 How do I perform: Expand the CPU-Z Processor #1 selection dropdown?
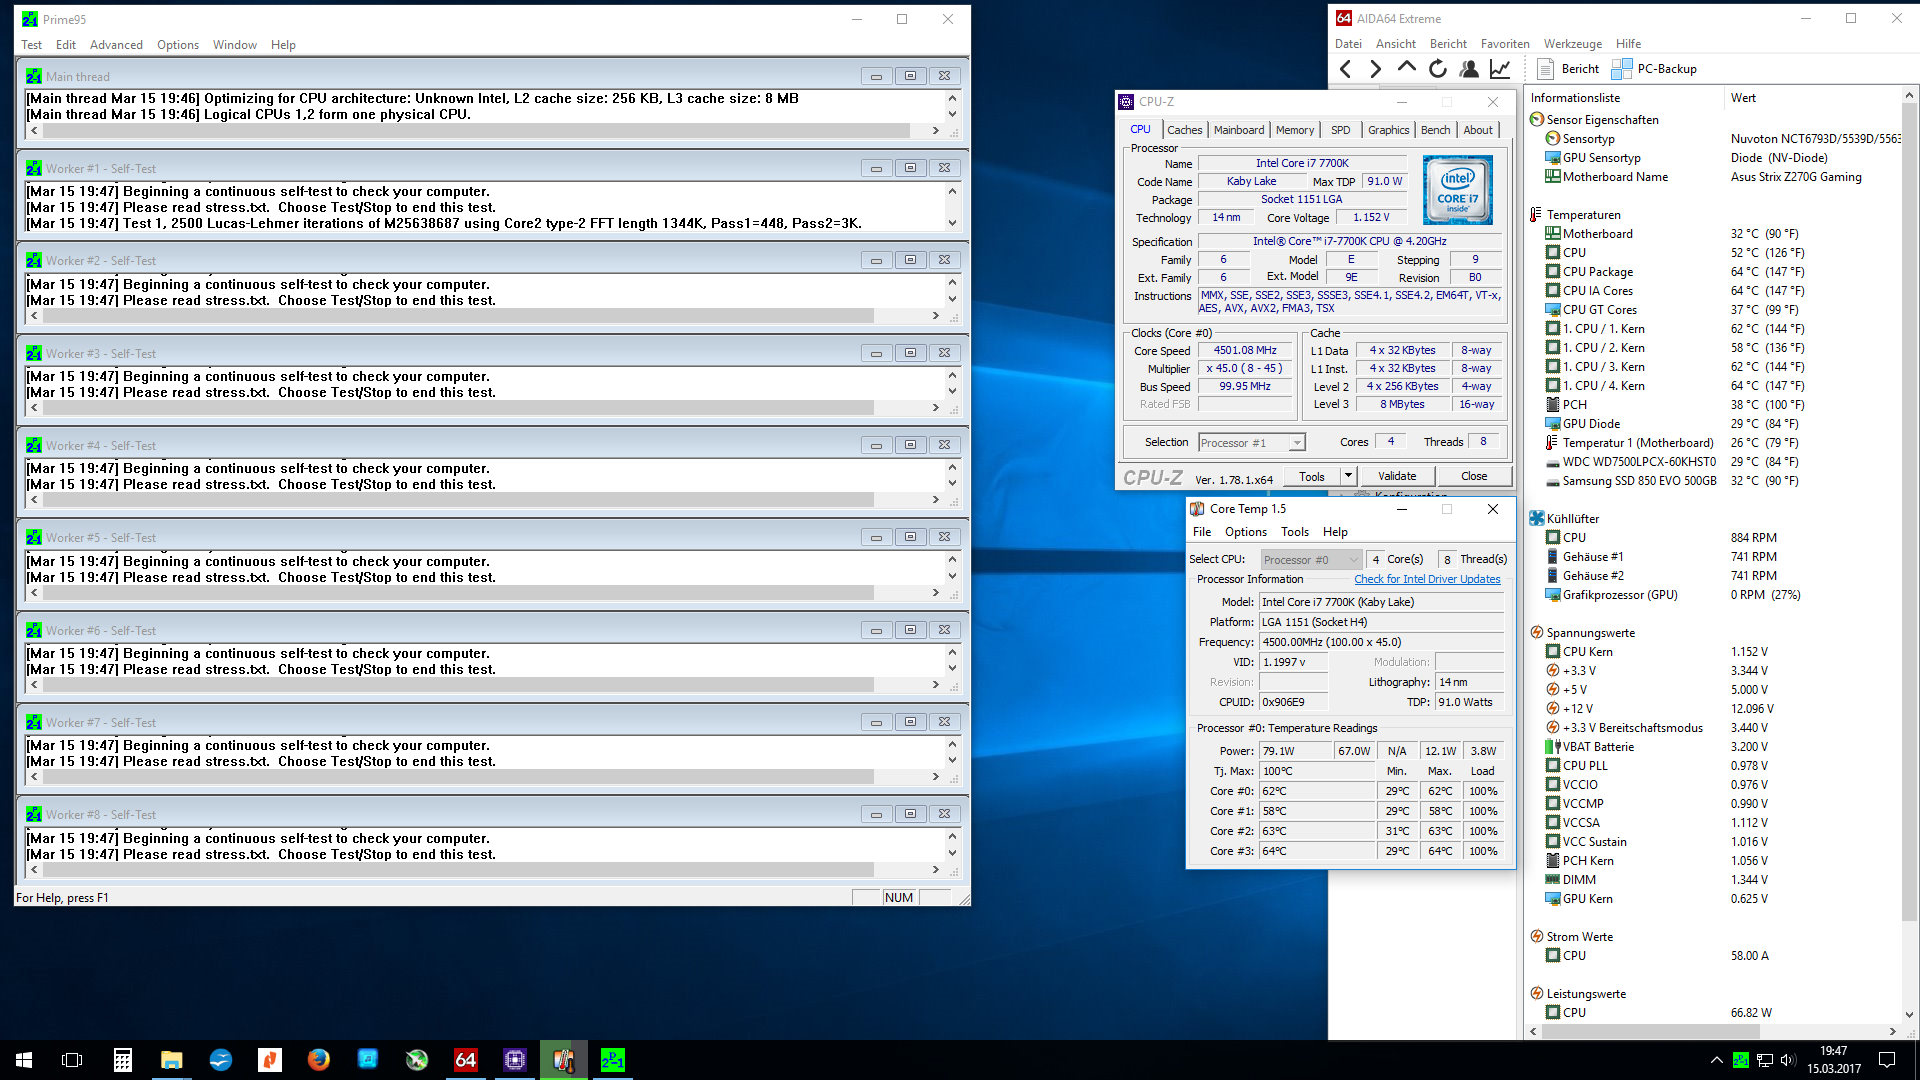(x=1296, y=443)
